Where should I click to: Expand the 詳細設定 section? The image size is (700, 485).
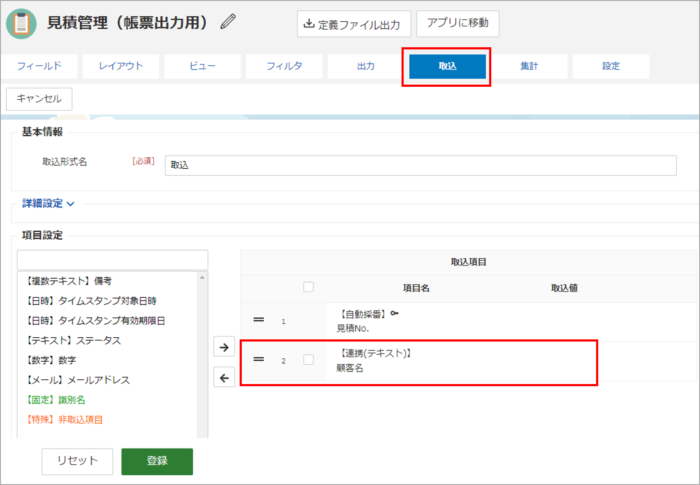48,204
